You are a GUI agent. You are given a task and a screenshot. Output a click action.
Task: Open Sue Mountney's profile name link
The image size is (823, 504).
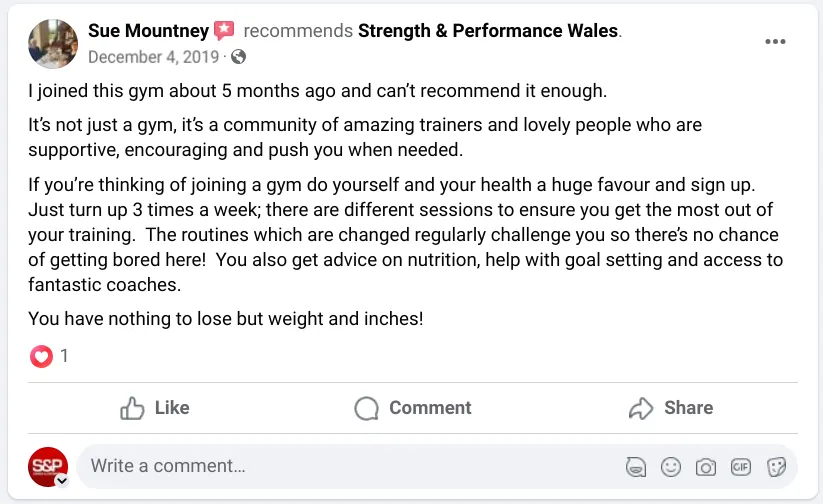click(149, 31)
